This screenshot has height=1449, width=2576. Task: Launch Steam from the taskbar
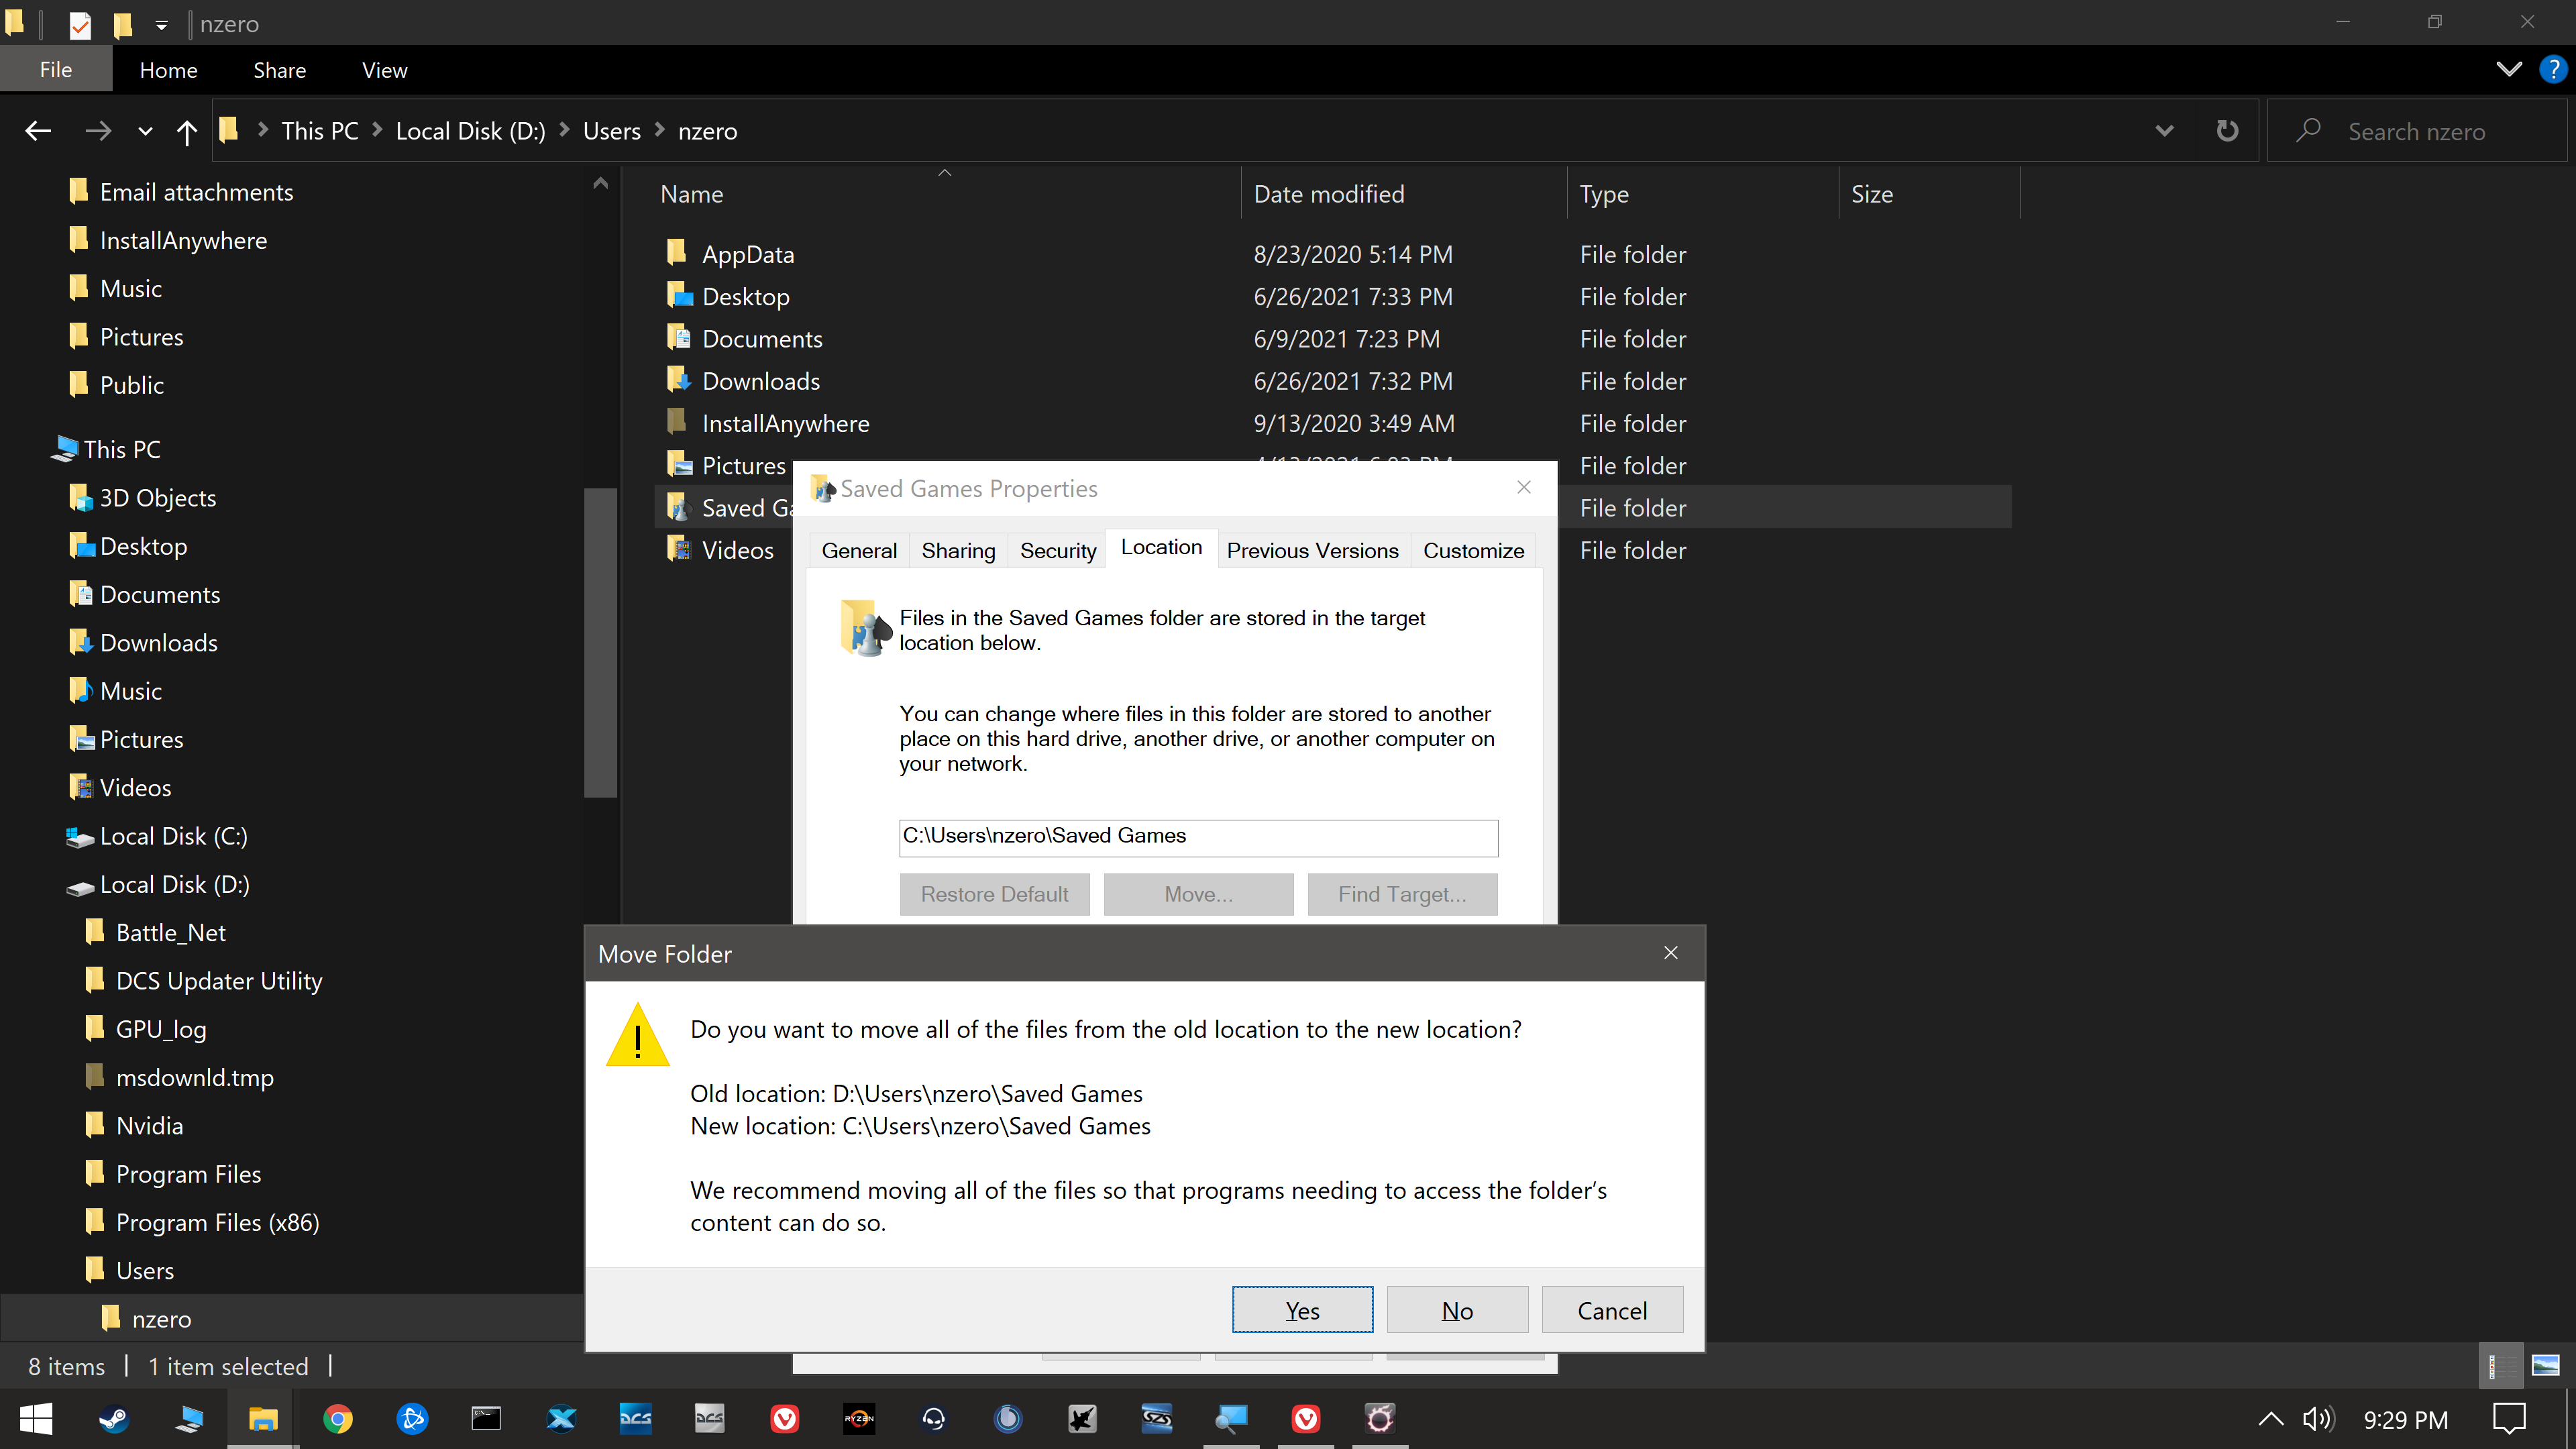pyautogui.click(x=114, y=1418)
